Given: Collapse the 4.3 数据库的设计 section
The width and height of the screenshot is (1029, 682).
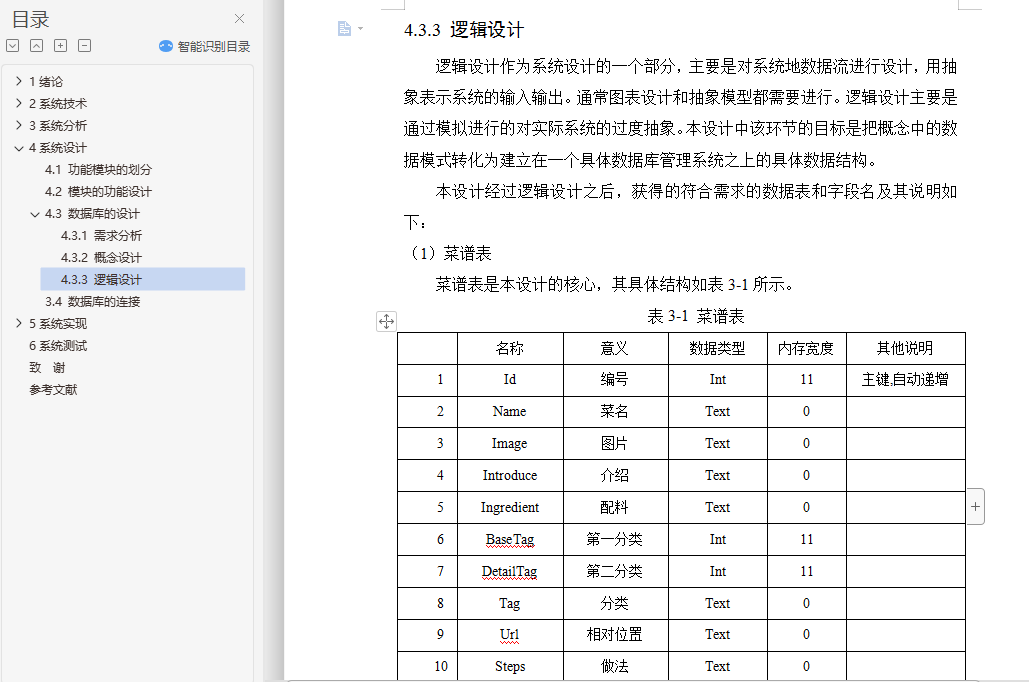Looking at the screenshot, I should click(35, 214).
